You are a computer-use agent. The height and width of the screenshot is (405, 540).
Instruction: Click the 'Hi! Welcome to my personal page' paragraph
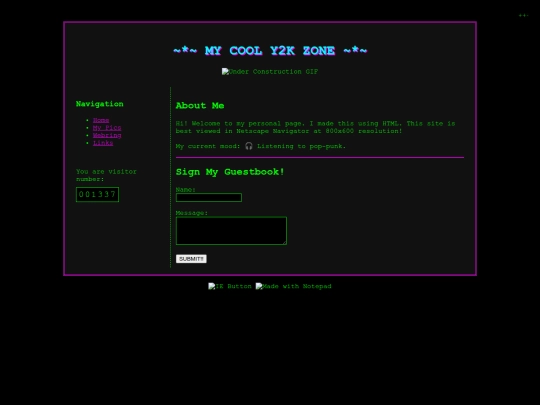click(x=315, y=127)
